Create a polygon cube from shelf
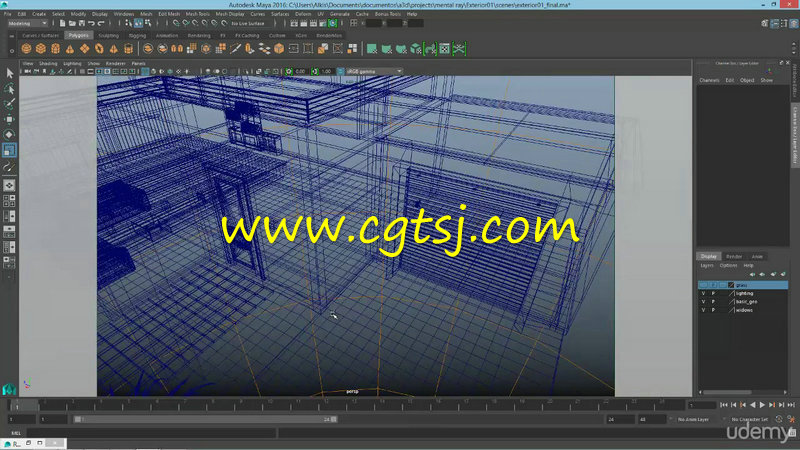The height and width of the screenshot is (450, 800). [x=41, y=49]
